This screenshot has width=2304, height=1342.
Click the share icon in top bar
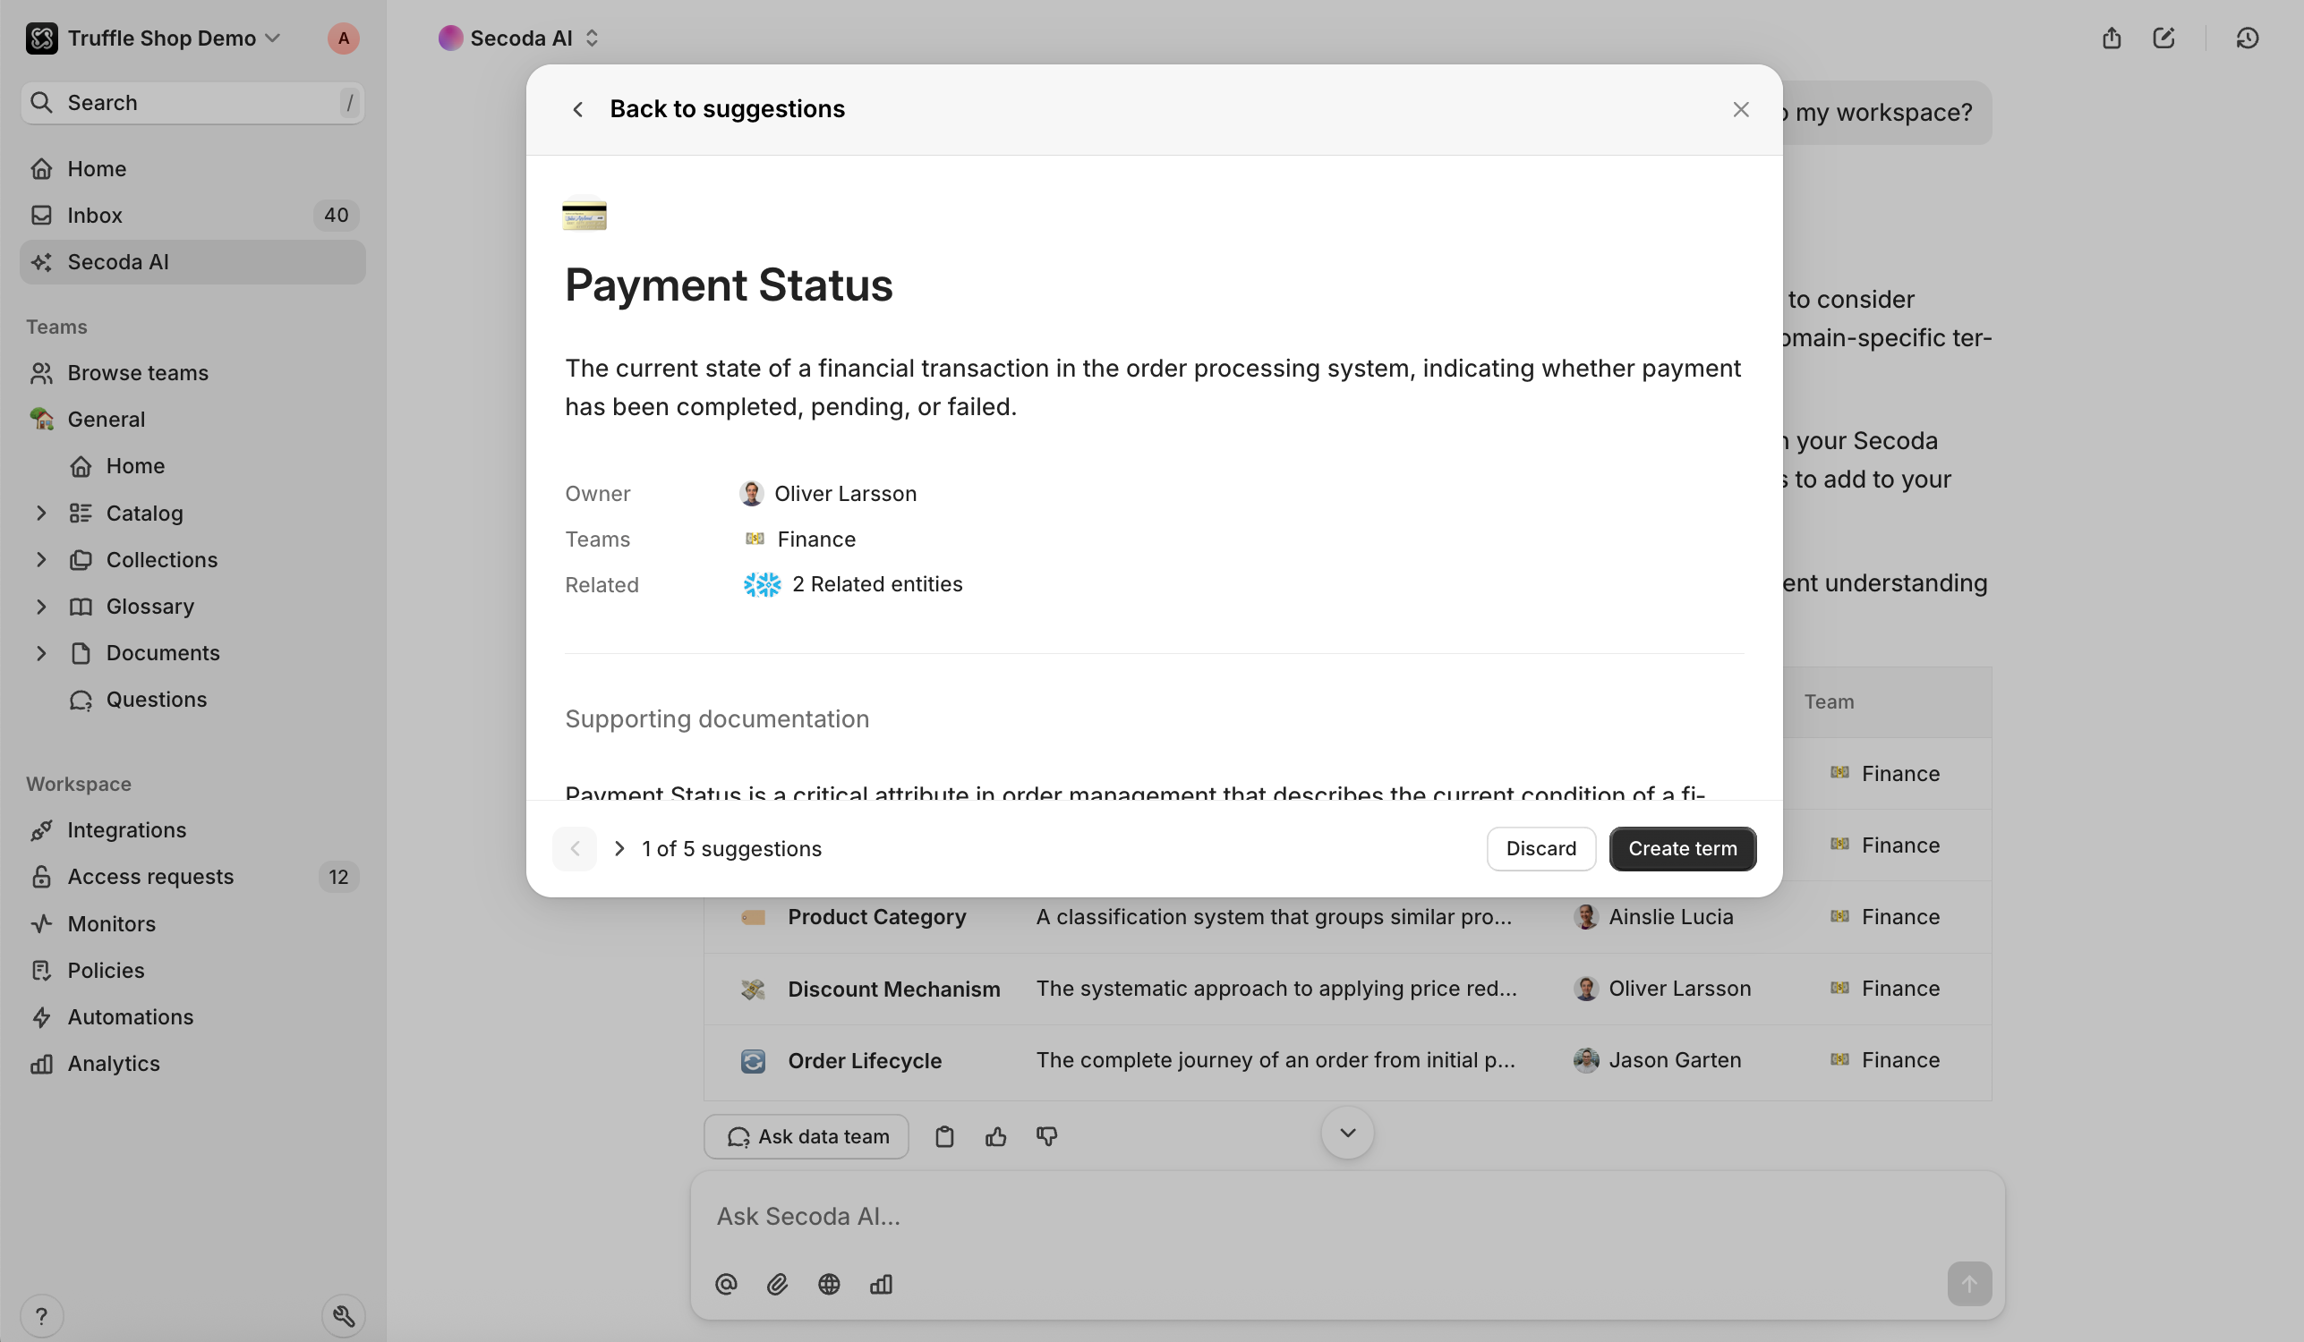2111,38
